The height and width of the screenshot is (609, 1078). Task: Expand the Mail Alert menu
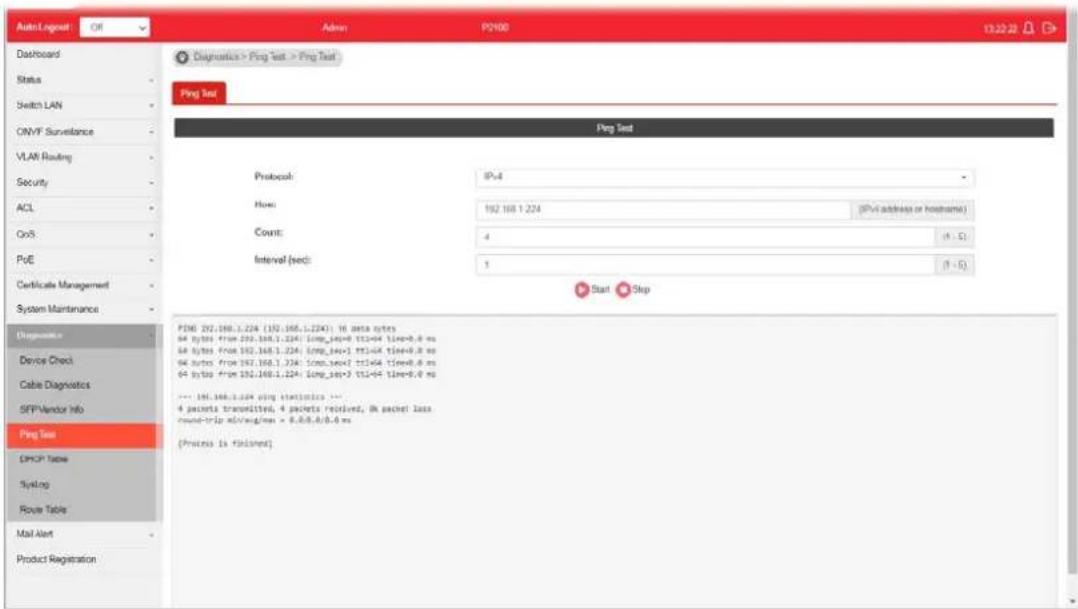click(82, 534)
